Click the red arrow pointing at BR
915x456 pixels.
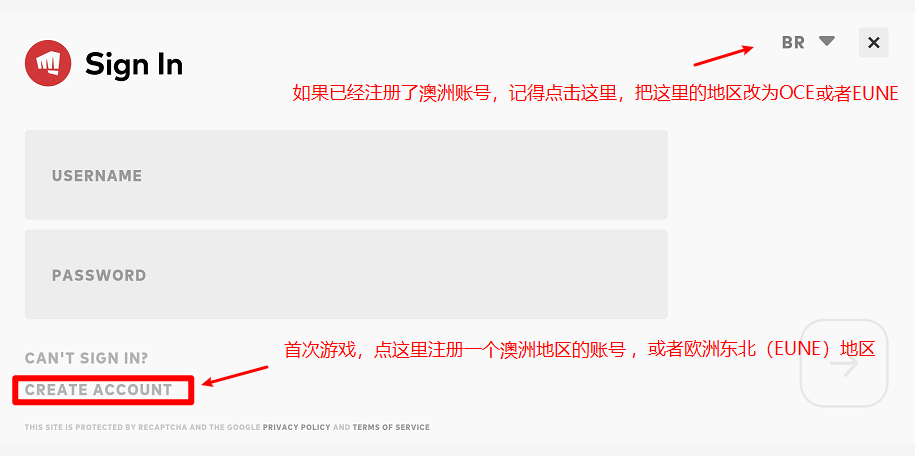(723, 56)
